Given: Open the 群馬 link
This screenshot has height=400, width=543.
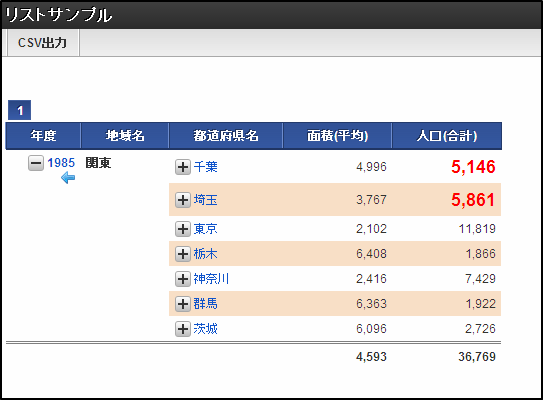Looking at the screenshot, I should 206,304.
